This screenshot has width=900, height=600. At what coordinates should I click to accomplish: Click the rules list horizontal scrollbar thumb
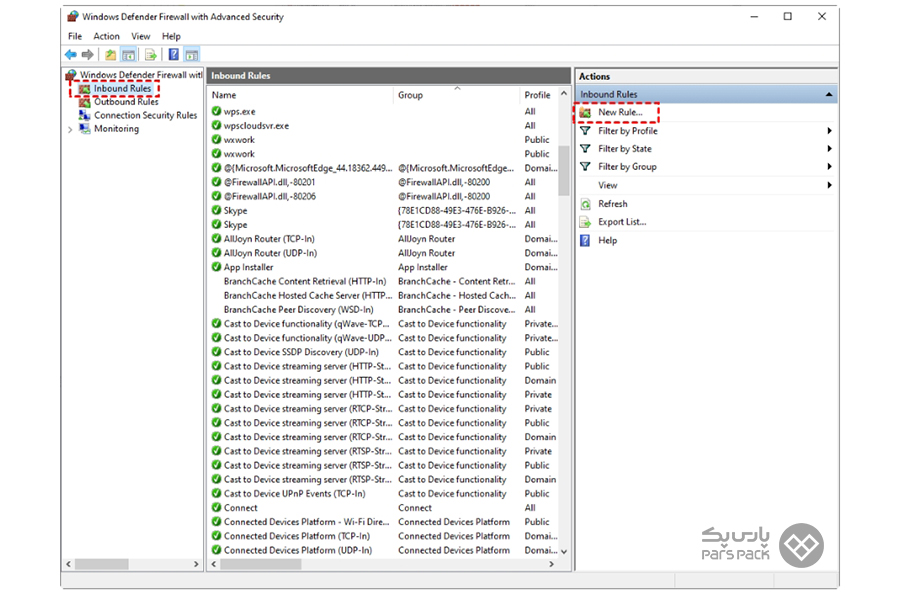(261, 564)
